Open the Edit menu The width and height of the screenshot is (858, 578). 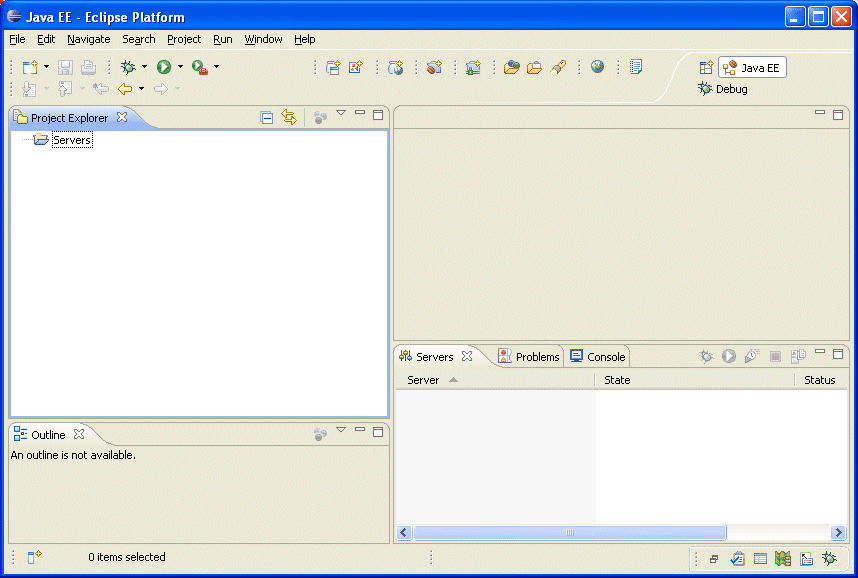[x=46, y=39]
